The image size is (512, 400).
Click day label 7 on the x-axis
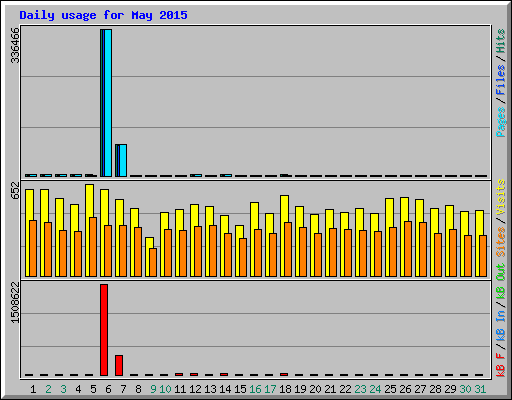click(x=123, y=389)
